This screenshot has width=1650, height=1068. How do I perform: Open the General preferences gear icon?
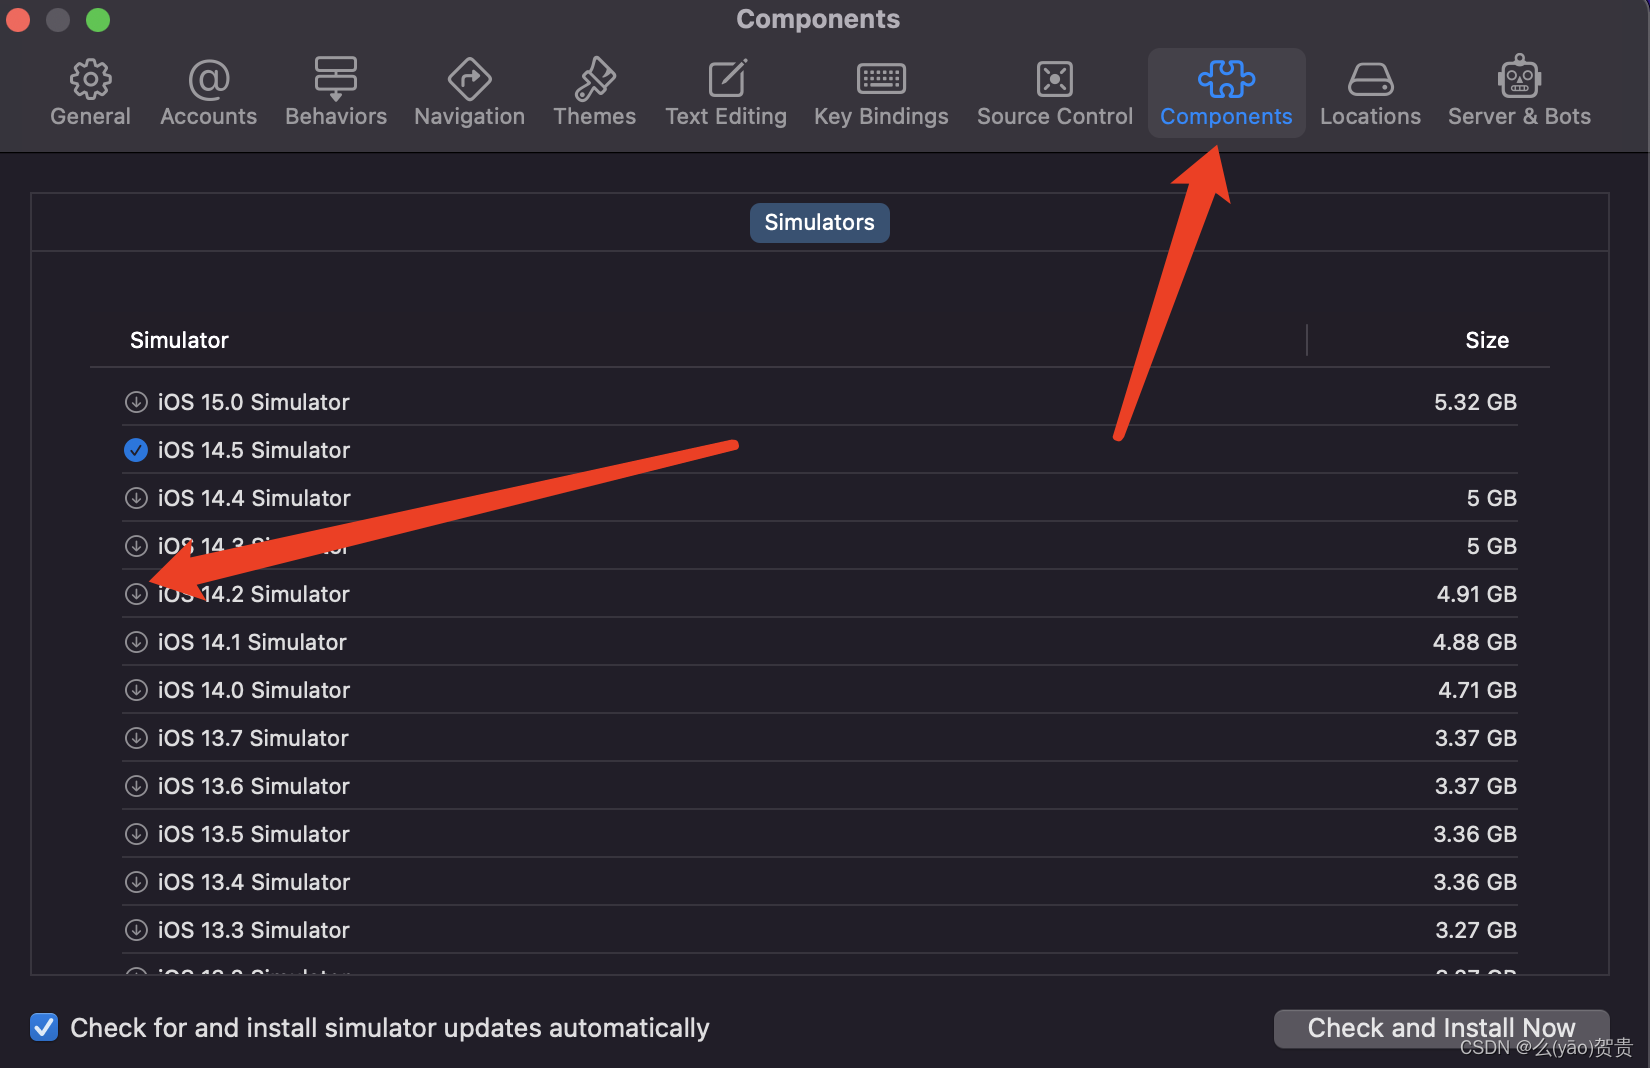coord(90,79)
